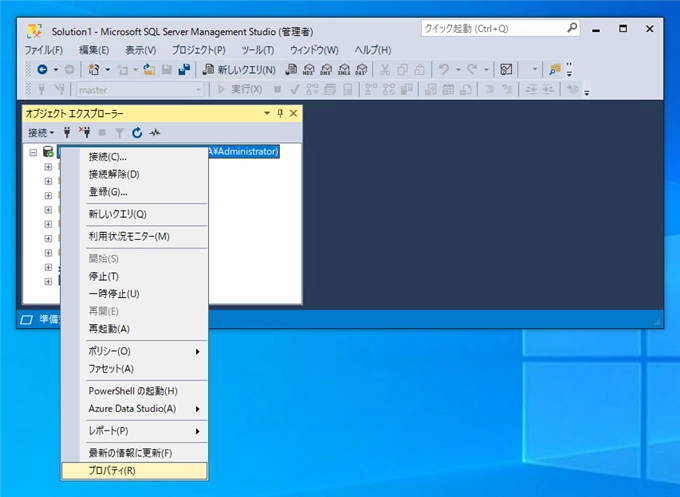
Task: Open the Object Explorer window position dropdown arrow
Action: (267, 113)
